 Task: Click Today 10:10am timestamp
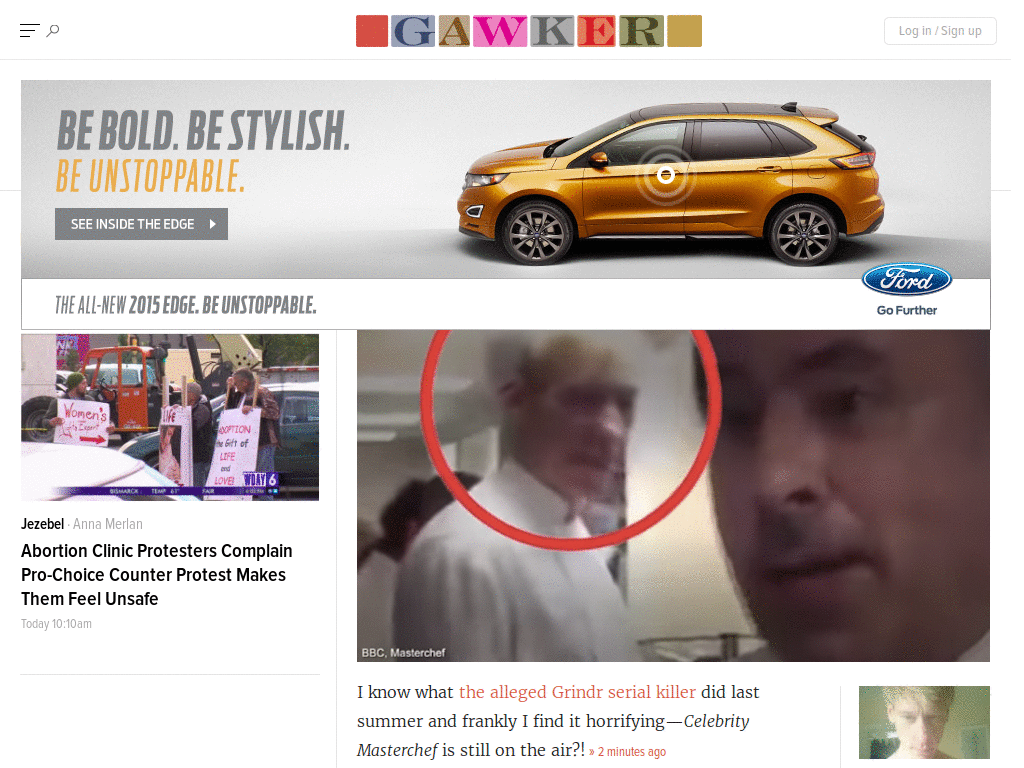[56, 624]
